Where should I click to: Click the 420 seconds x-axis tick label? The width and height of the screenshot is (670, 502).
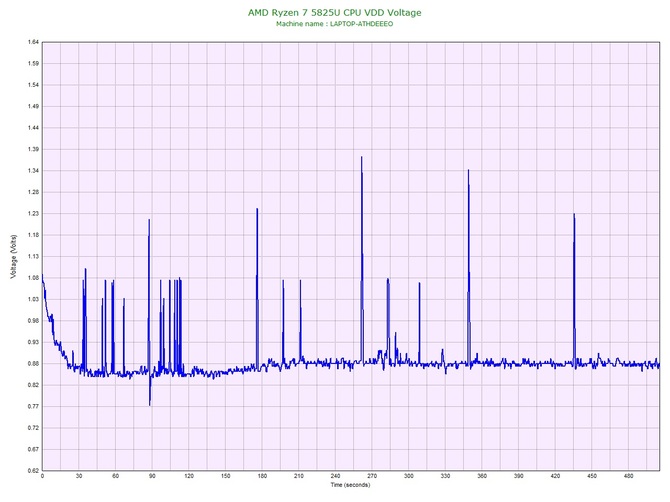(x=555, y=476)
